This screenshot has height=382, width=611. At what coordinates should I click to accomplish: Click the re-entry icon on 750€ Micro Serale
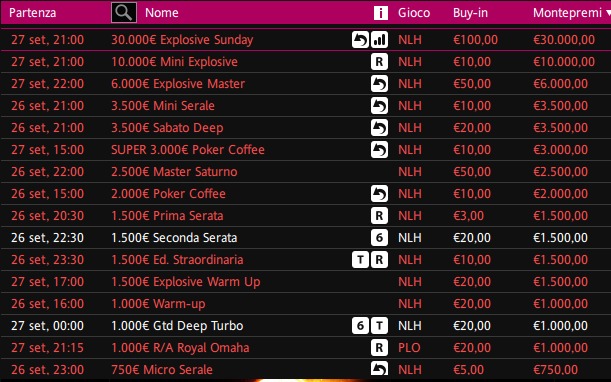379,369
